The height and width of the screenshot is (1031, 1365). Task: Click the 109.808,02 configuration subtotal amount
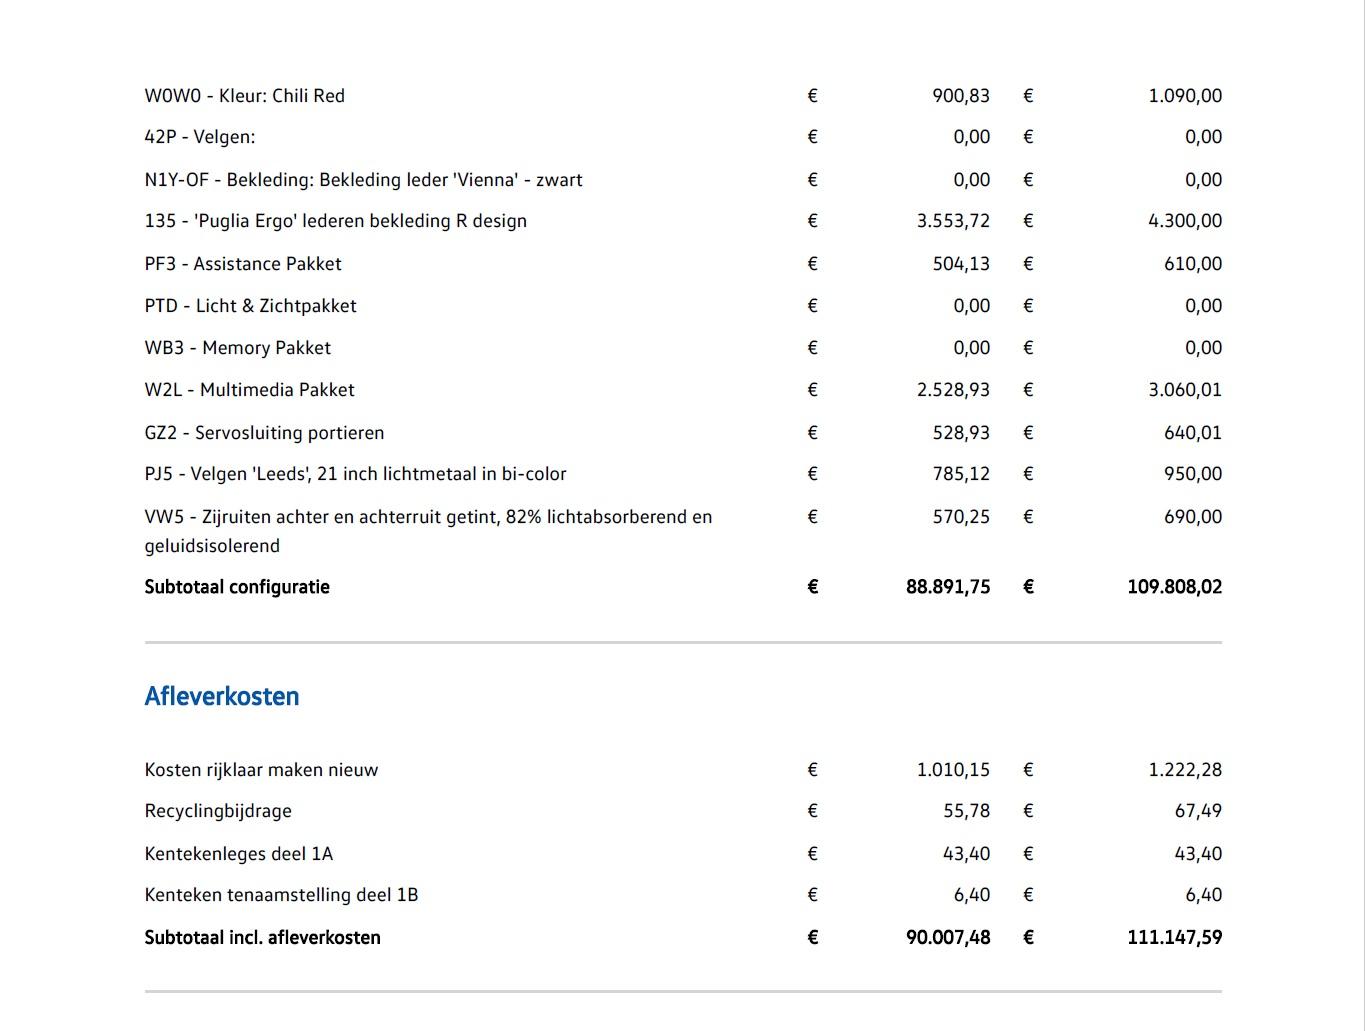(1174, 587)
